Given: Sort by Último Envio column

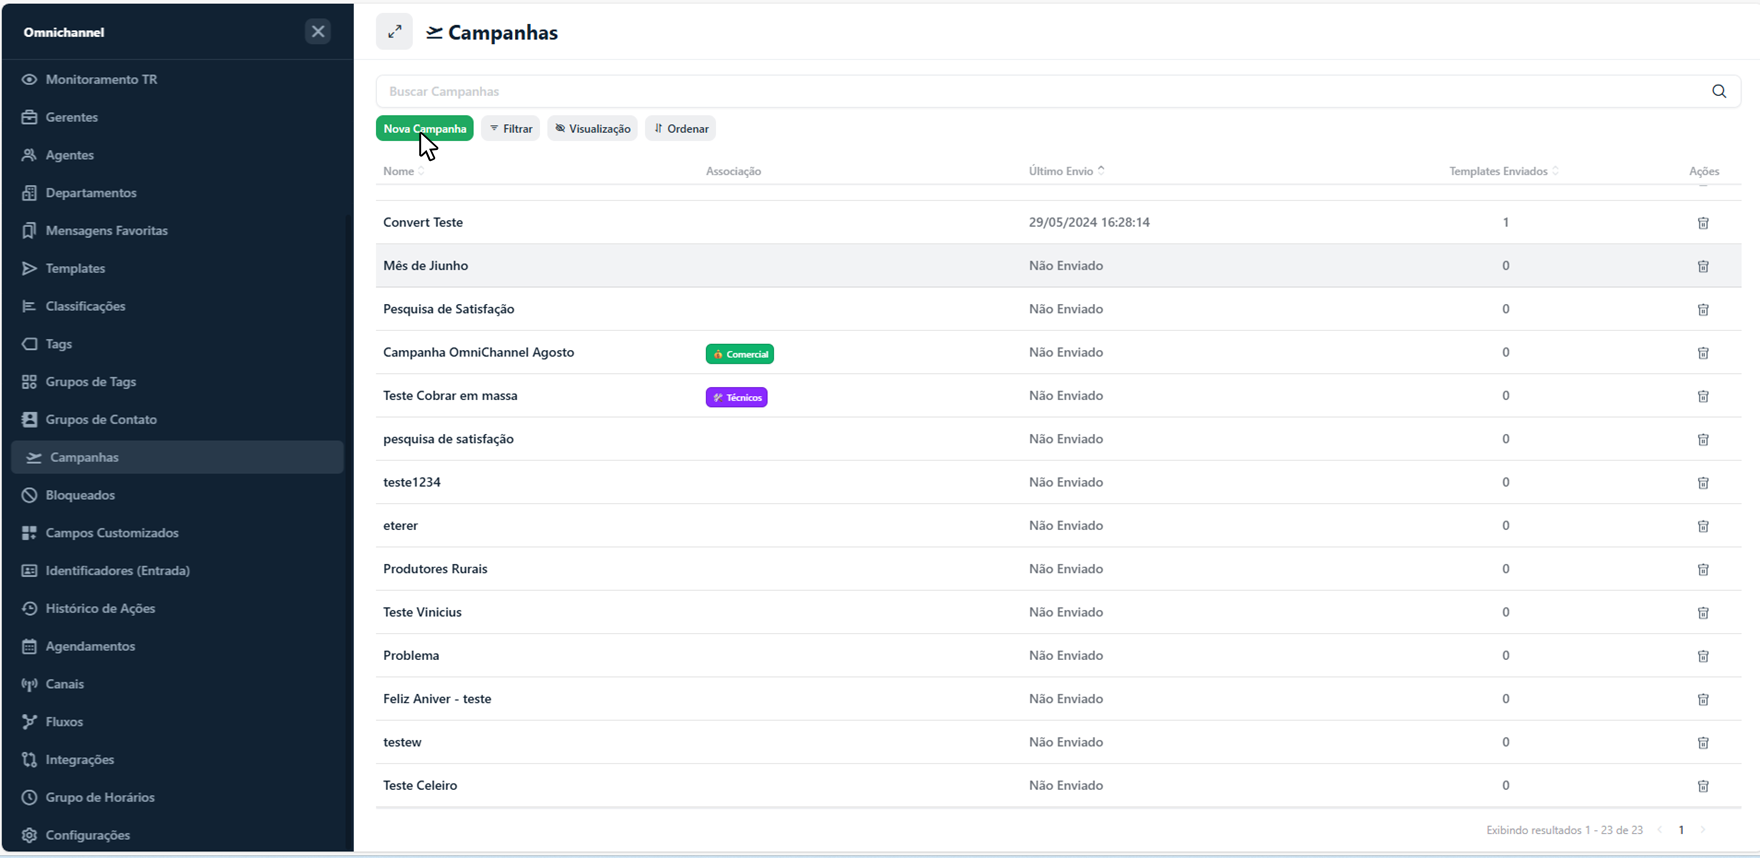Looking at the screenshot, I should pos(1067,171).
